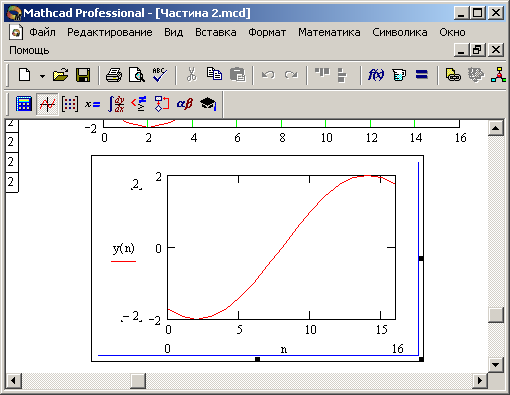510x395 pixels.
Task: Open the calculus palette
Action: coord(116,104)
